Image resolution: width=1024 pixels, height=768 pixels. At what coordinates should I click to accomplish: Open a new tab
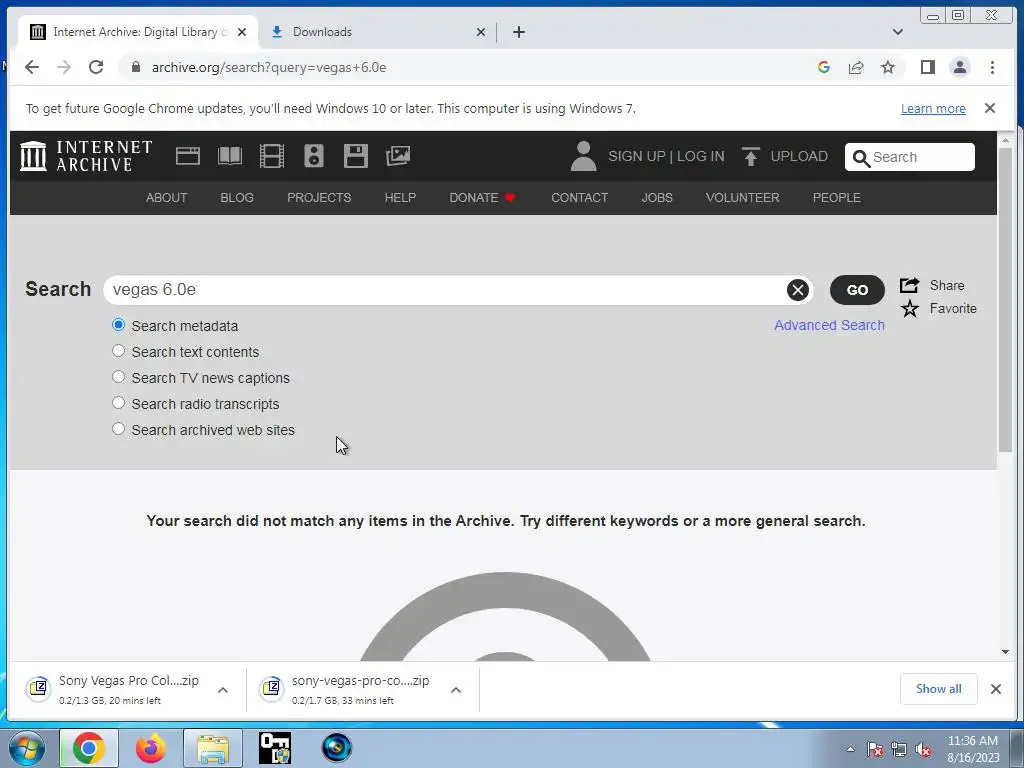point(519,31)
